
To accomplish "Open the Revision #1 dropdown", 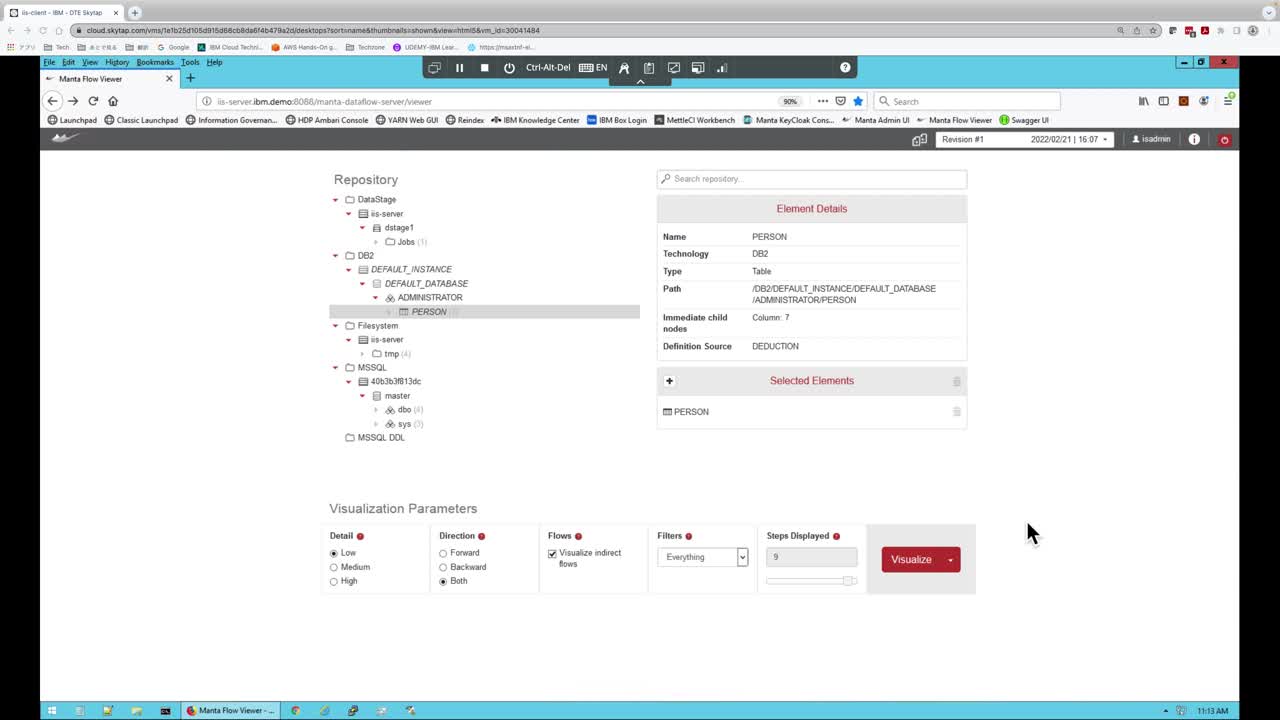I will (x=1025, y=139).
